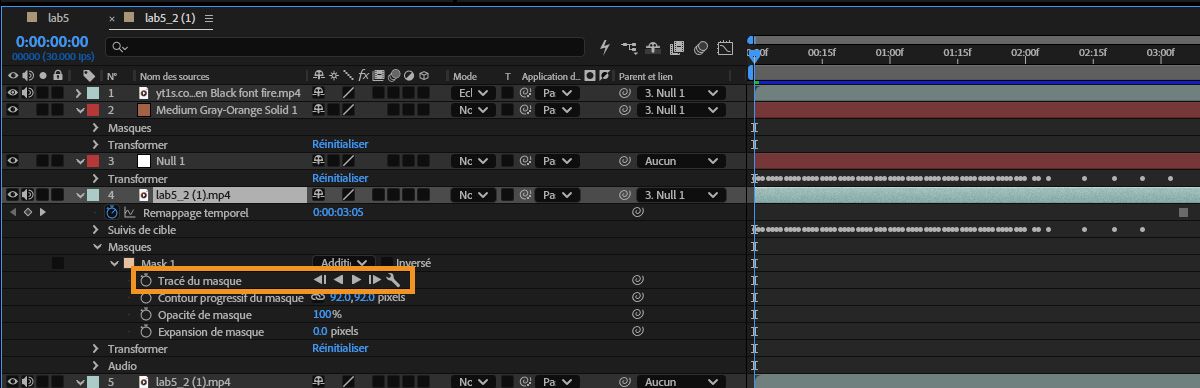Click the label tag column header
This screenshot has height=388, width=1200.
pyautogui.click(x=89, y=75)
